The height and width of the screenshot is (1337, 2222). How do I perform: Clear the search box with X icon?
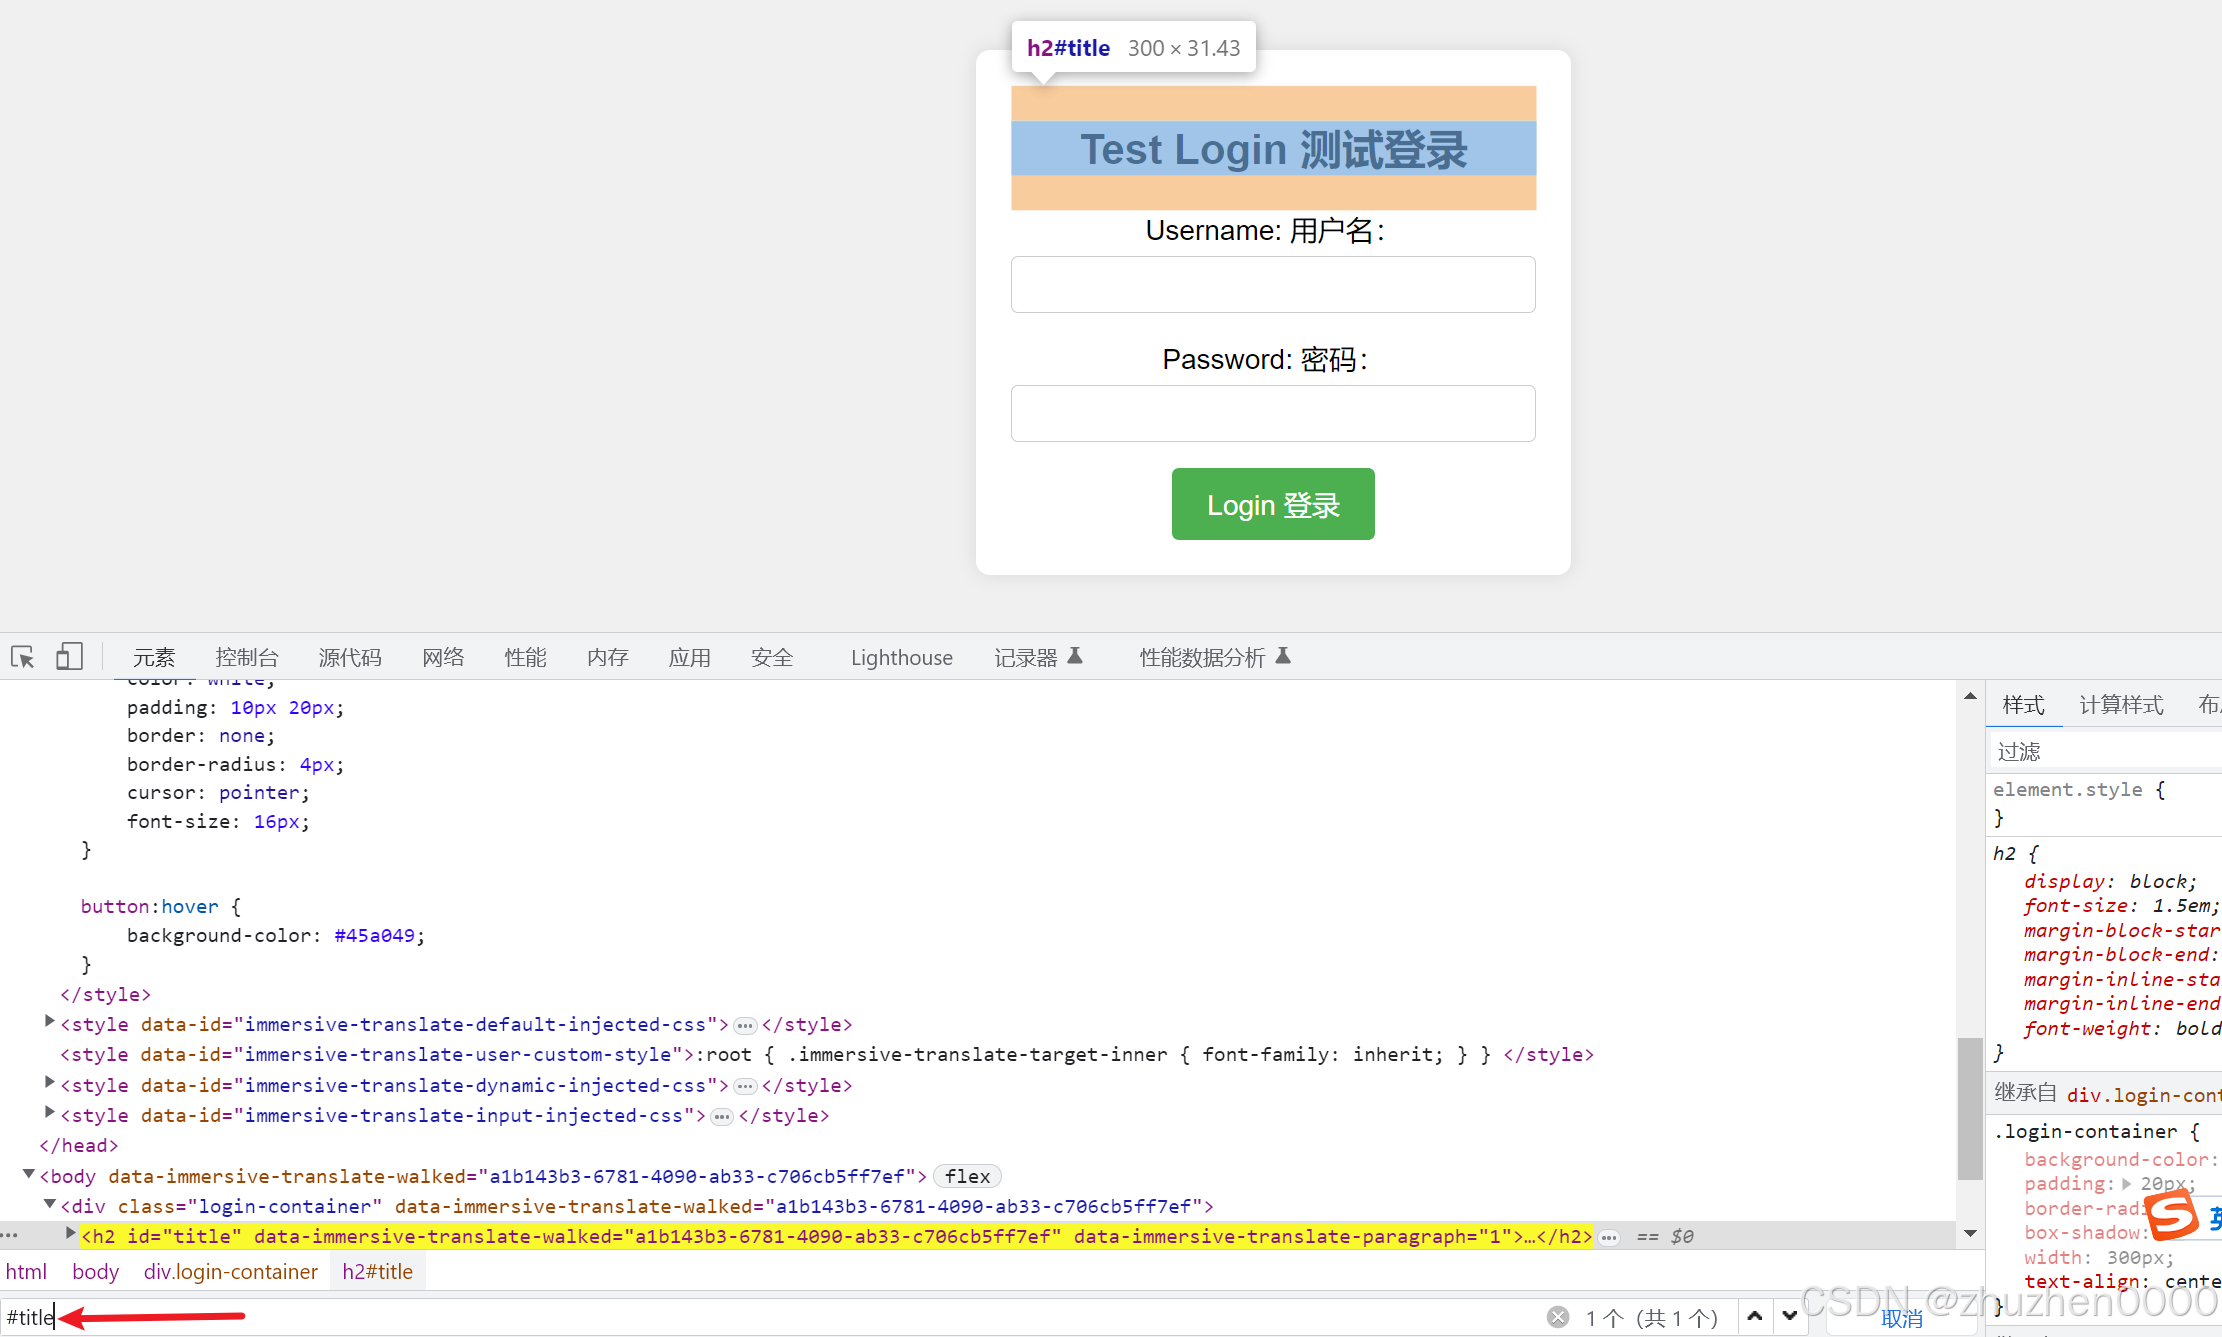[1557, 1317]
